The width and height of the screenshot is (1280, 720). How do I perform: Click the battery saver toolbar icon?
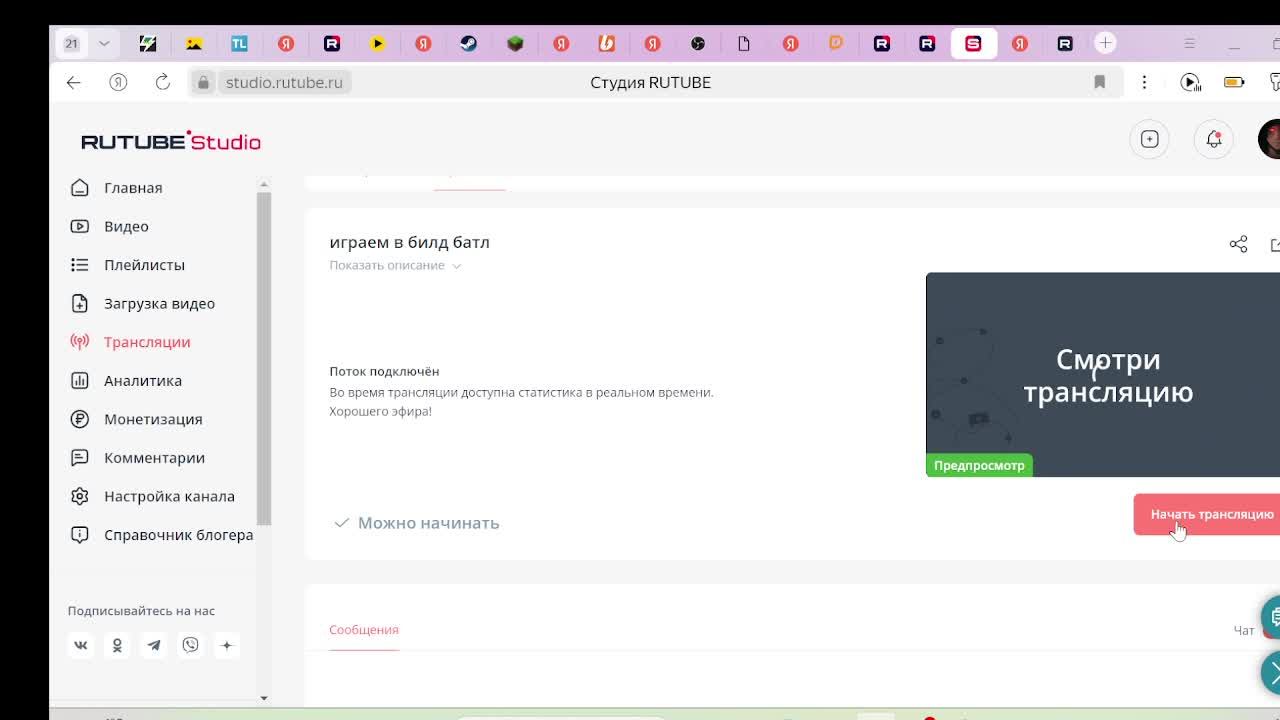pos(1234,82)
